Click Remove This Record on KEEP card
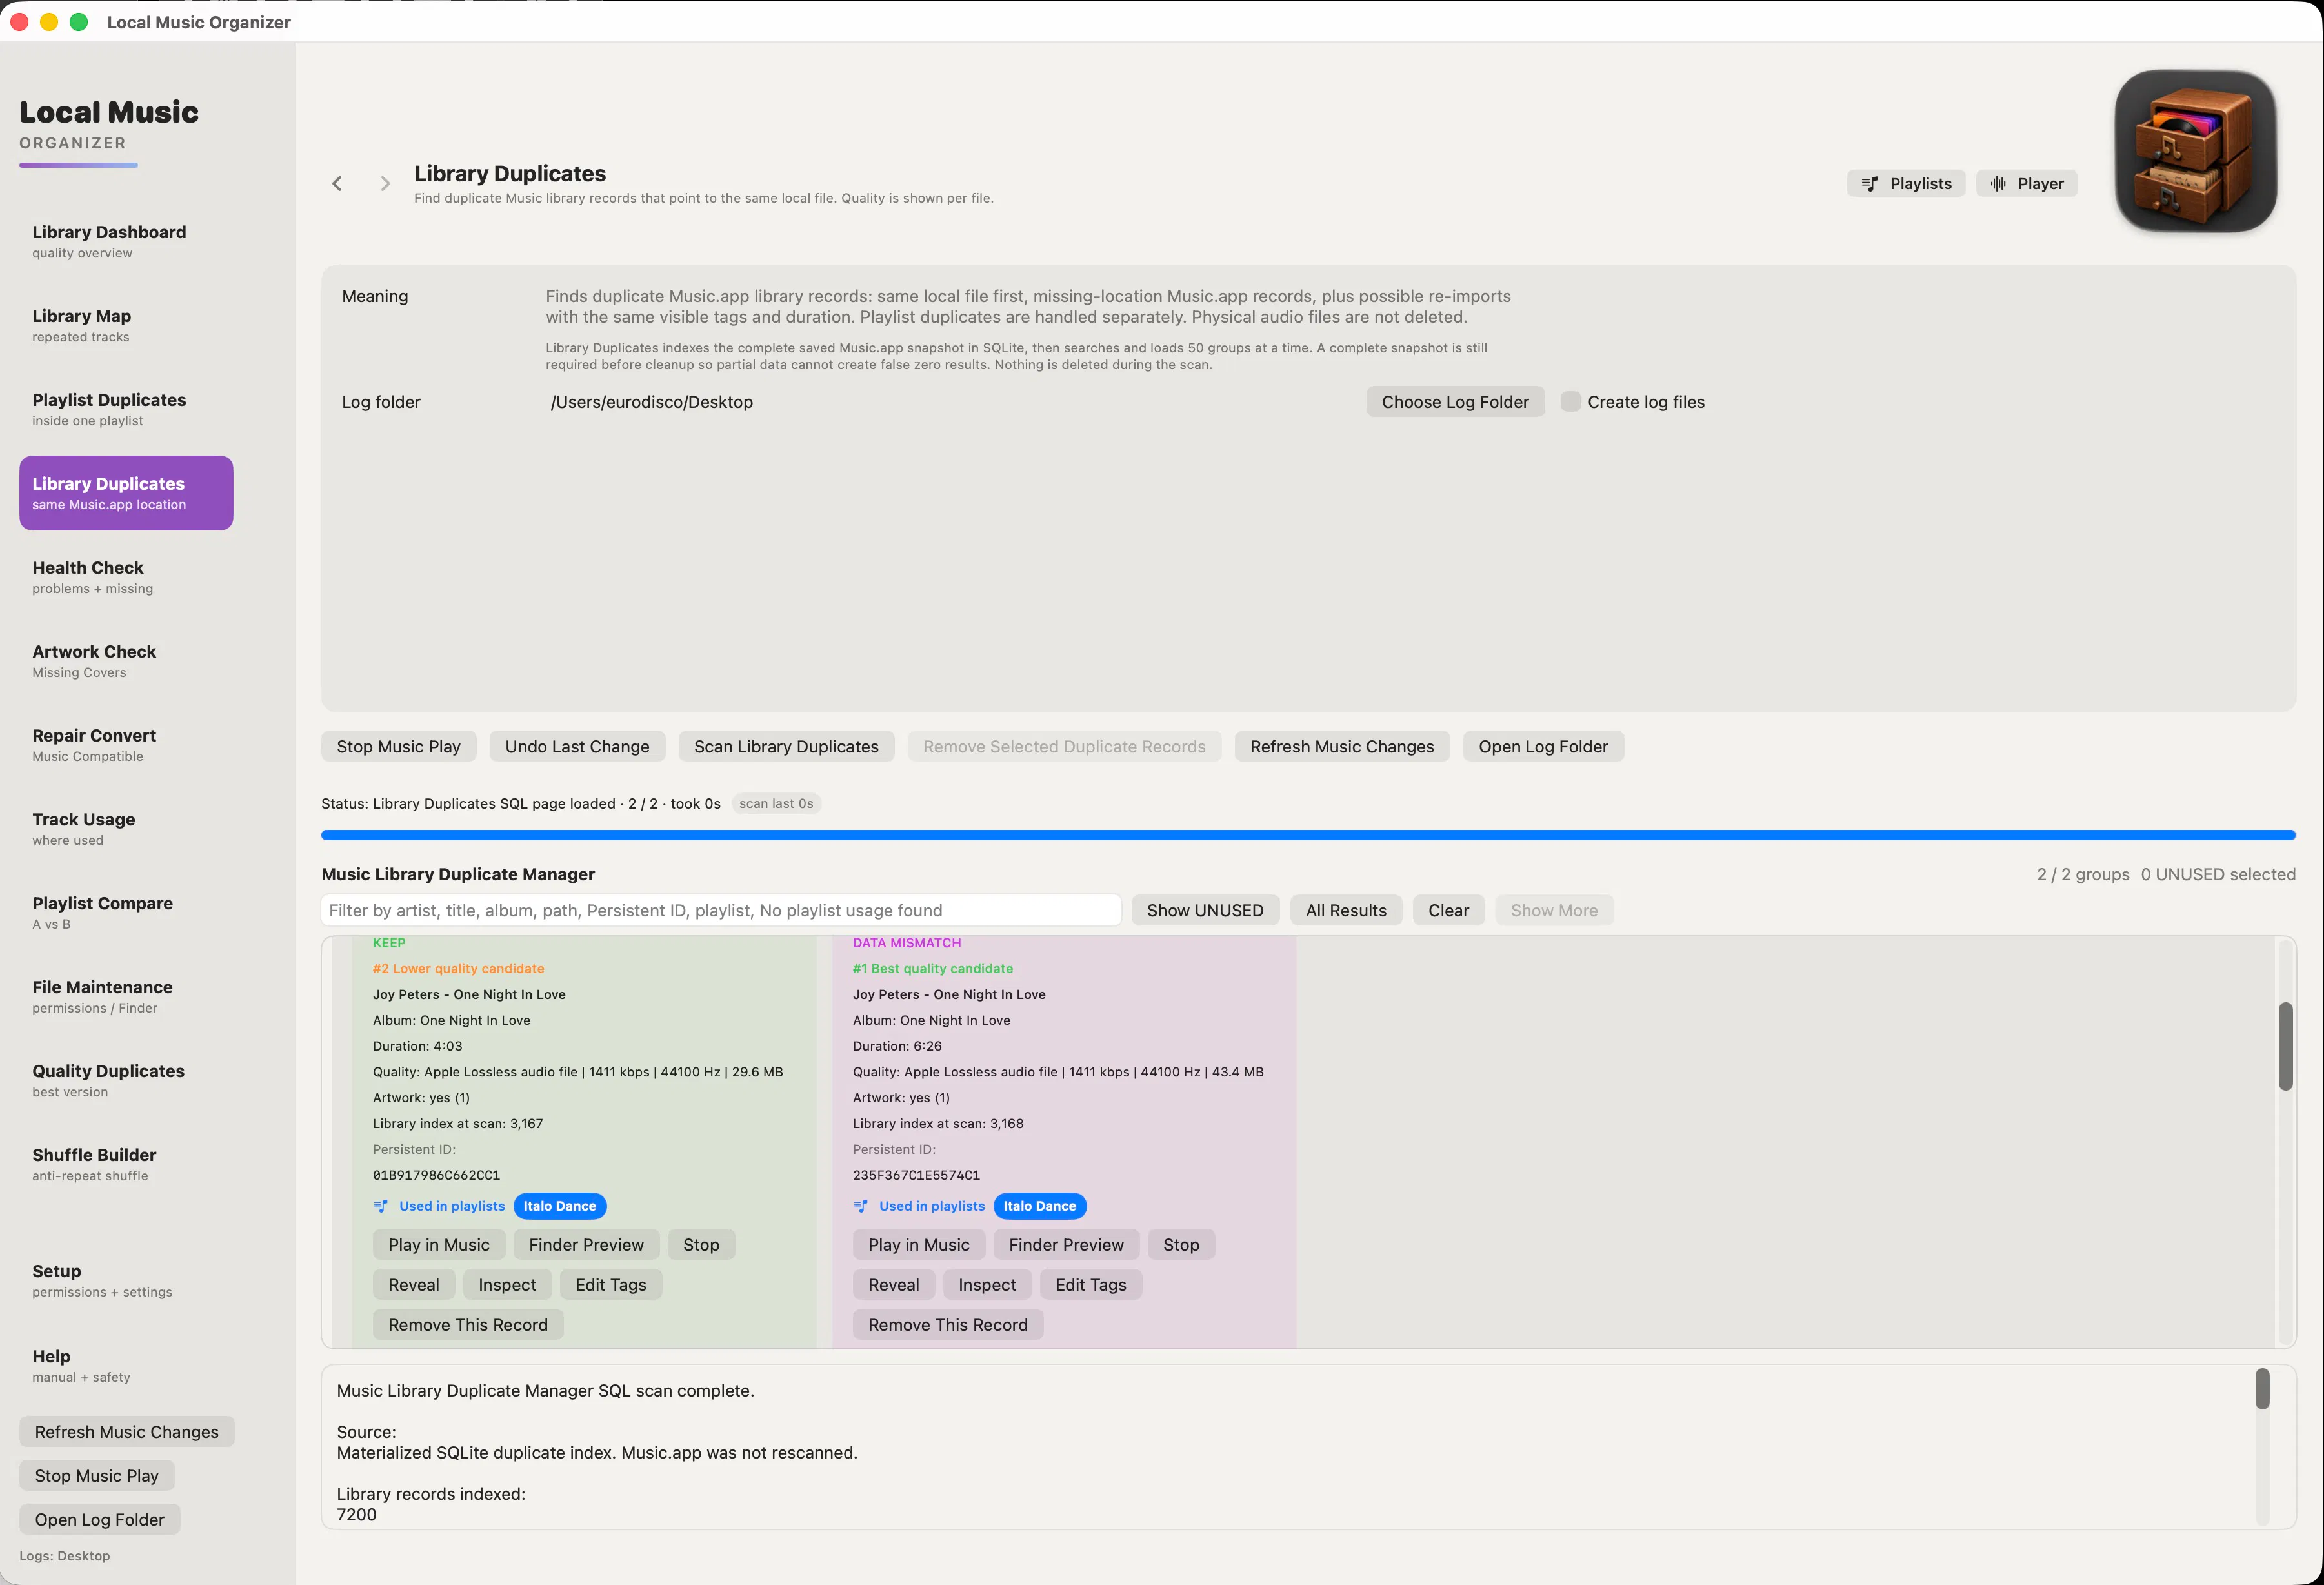Image resolution: width=2324 pixels, height=1585 pixels. tap(468, 1325)
